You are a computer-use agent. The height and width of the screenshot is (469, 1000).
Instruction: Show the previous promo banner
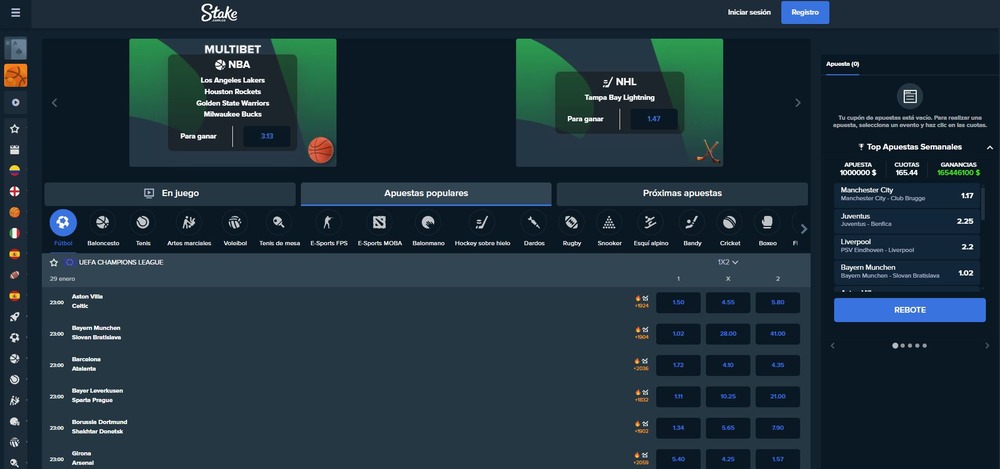(54, 103)
